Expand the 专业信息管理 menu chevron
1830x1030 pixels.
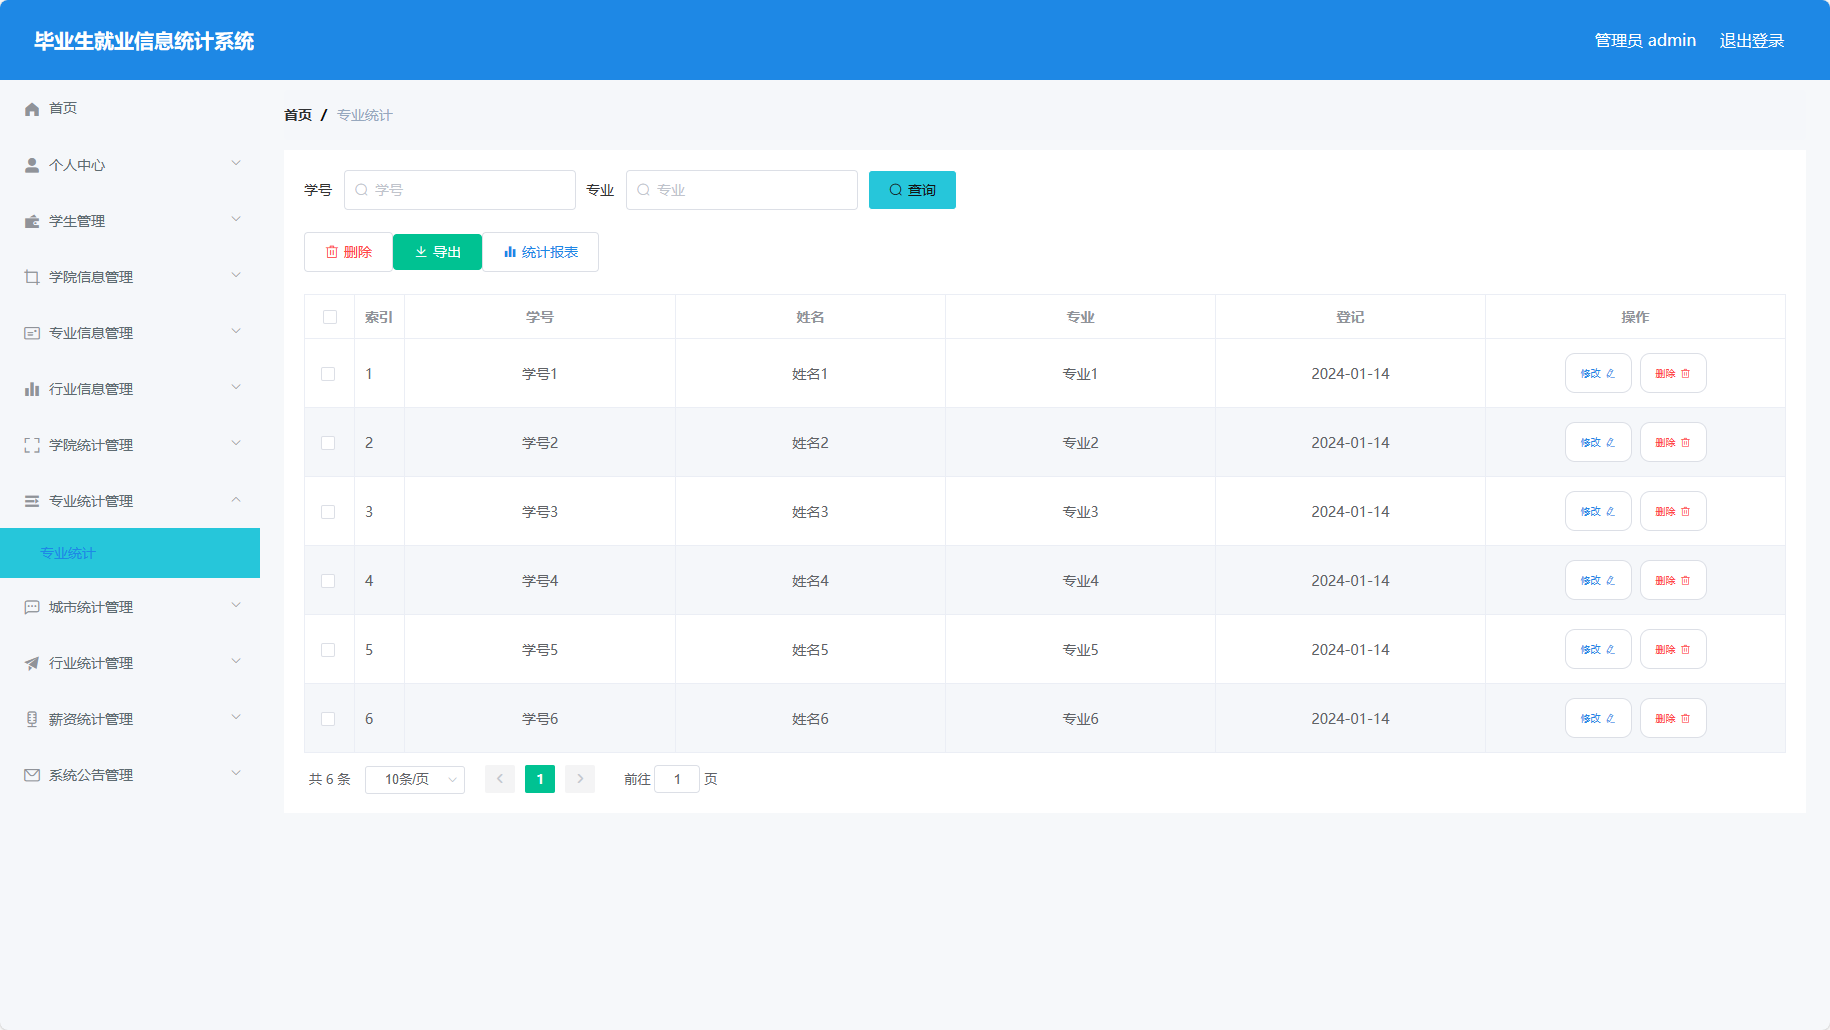[236, 331]
